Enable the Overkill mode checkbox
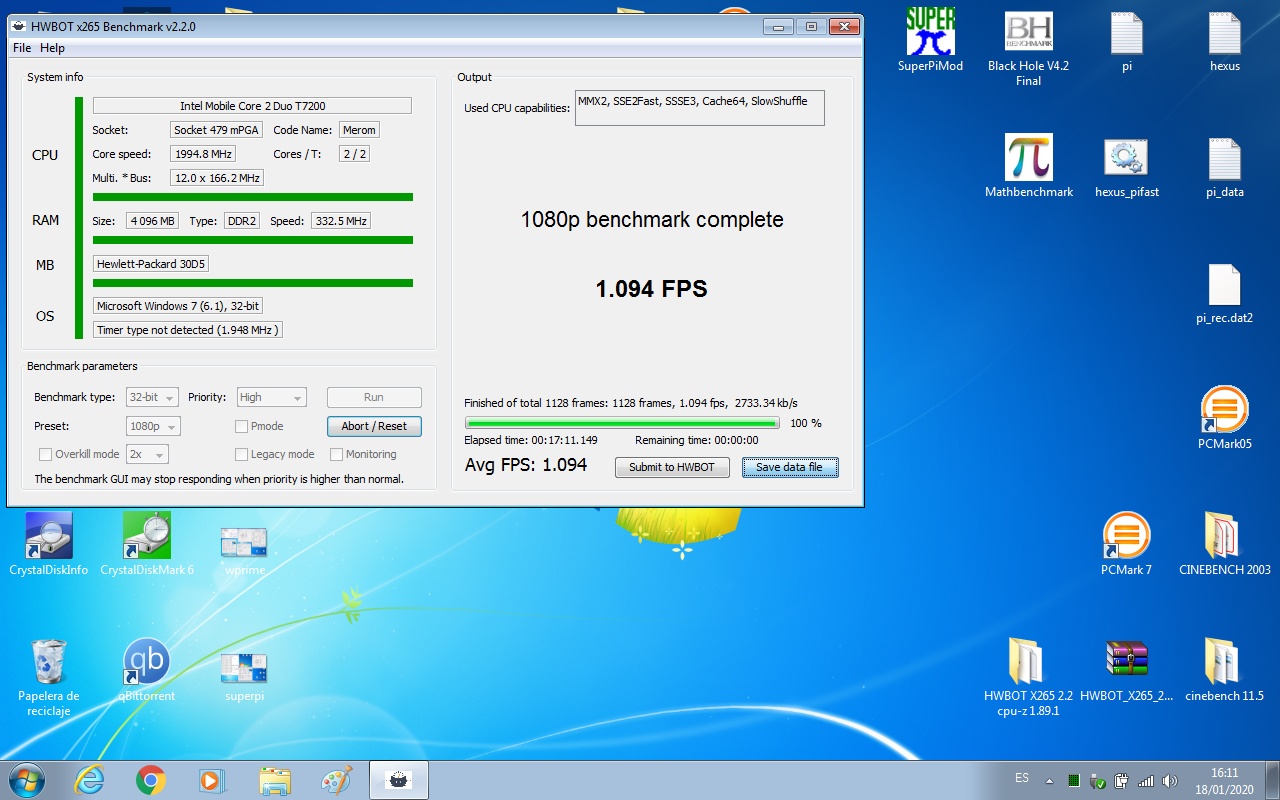This screenshot has height=800, width=1280. (x=45, y=454)
